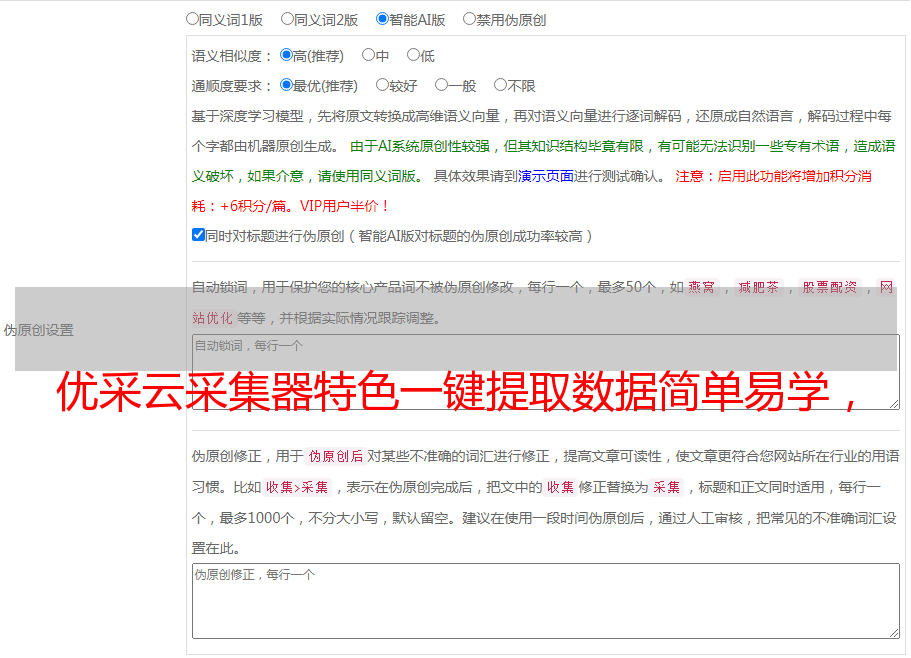Click the 减肥茶 example tag
Screen dimensions: 911x658
pos(758,287)
